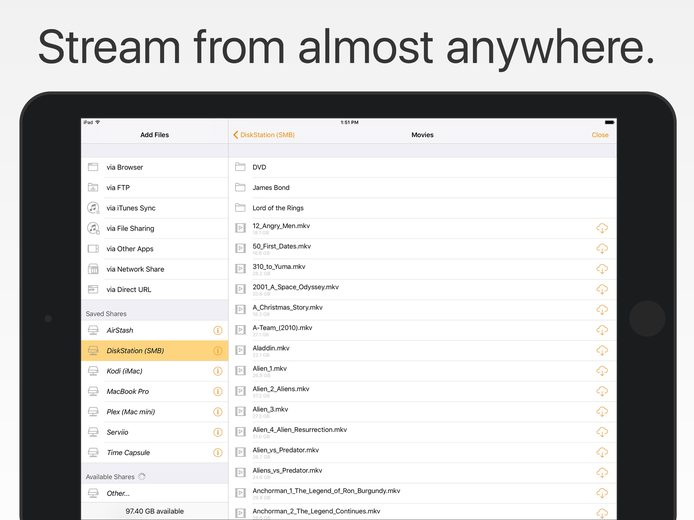Open the via Other Apps option
Image resolution: width=694 pixels, height=520 pixels.
pos(154,249)
